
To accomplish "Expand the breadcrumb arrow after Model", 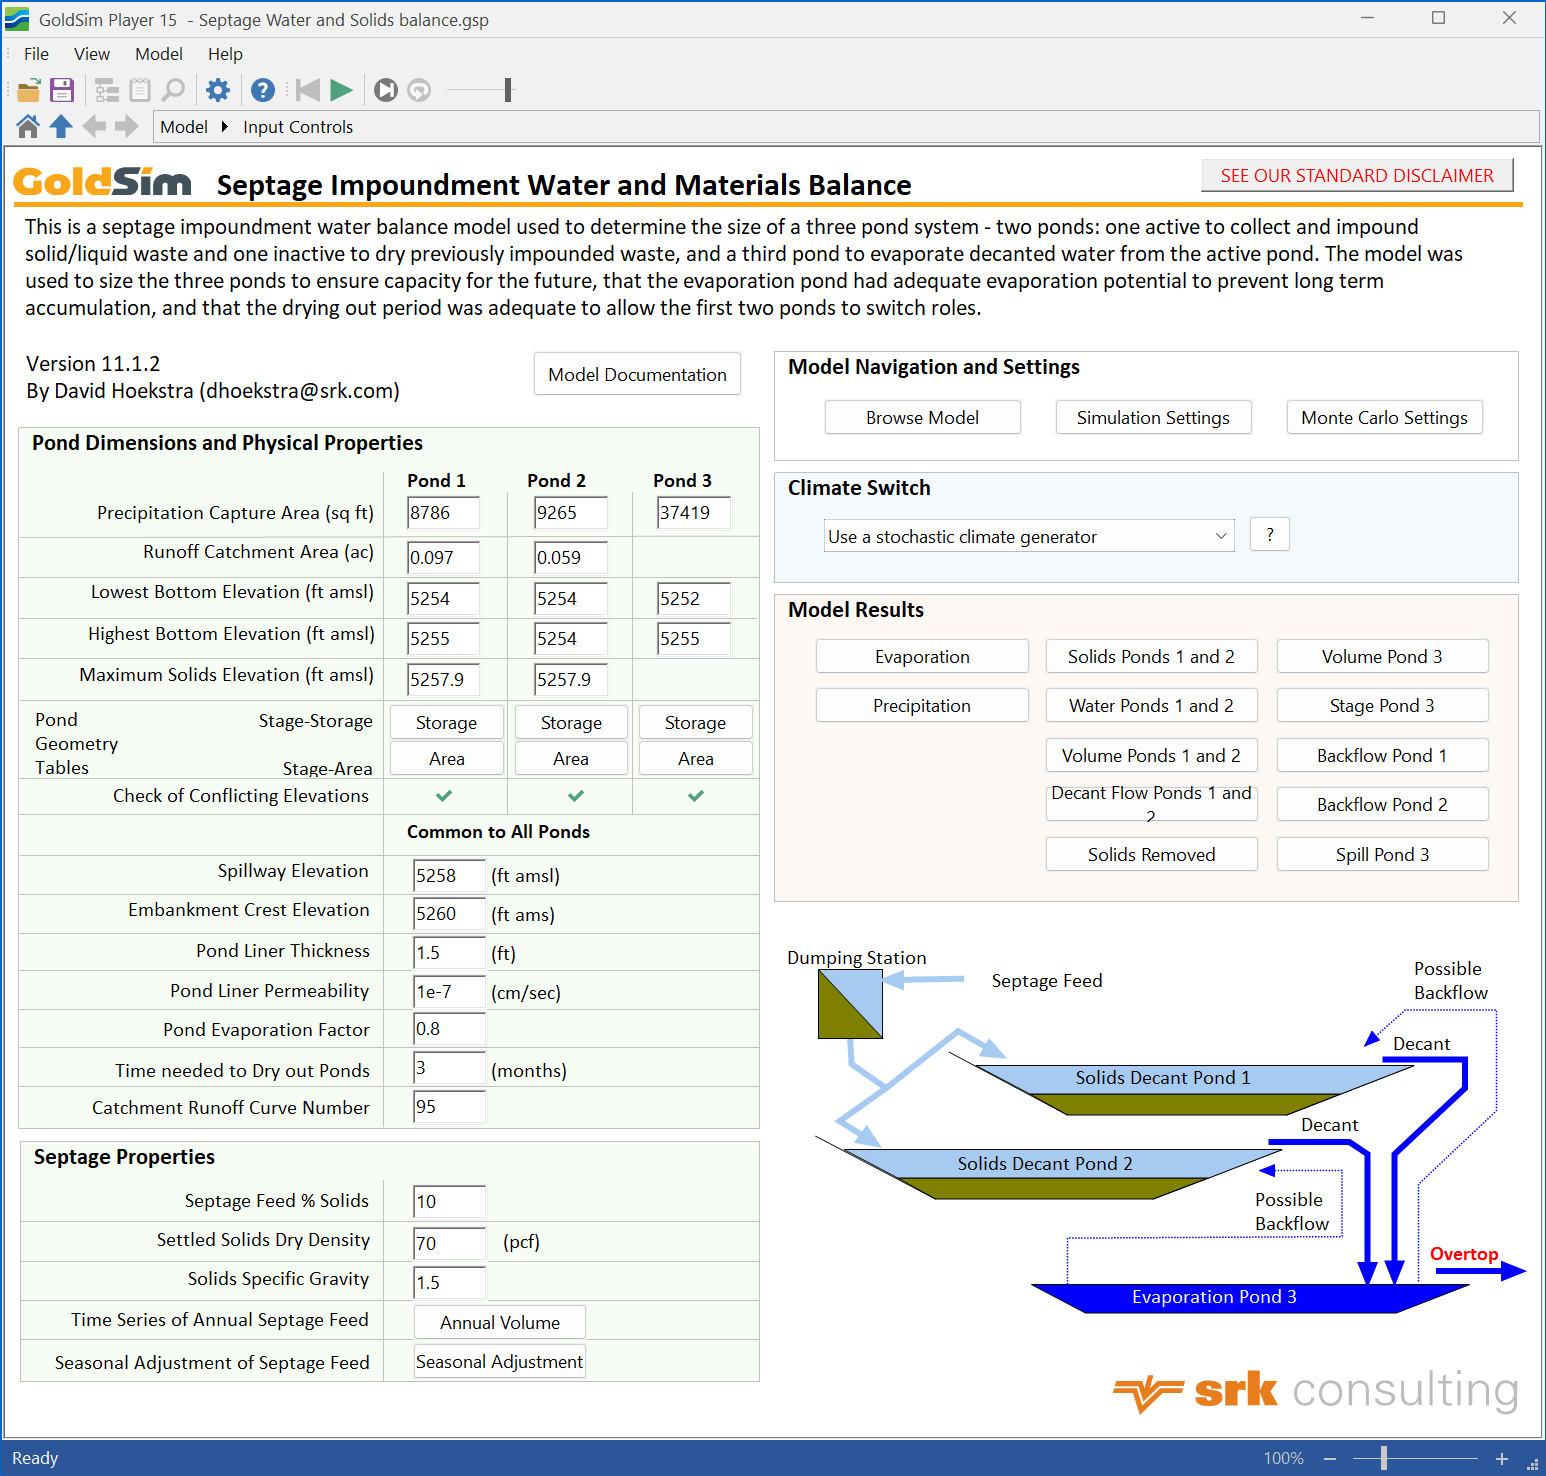I will pyautogui.click(x=224, y=127).
